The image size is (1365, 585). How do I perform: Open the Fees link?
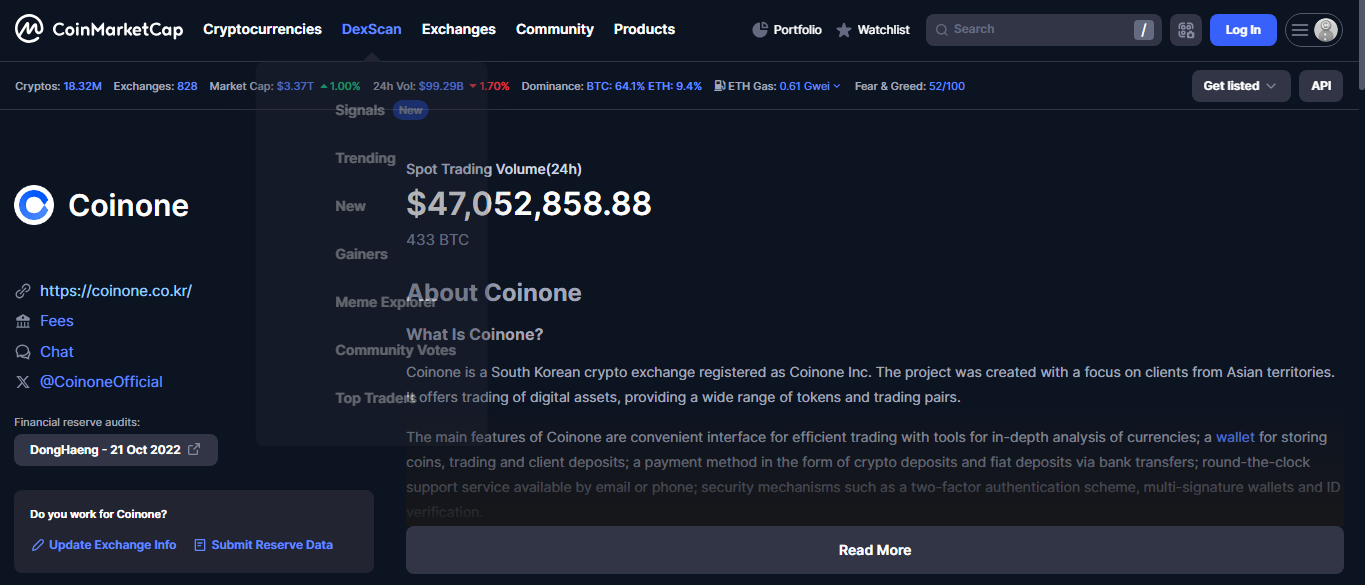57,321
